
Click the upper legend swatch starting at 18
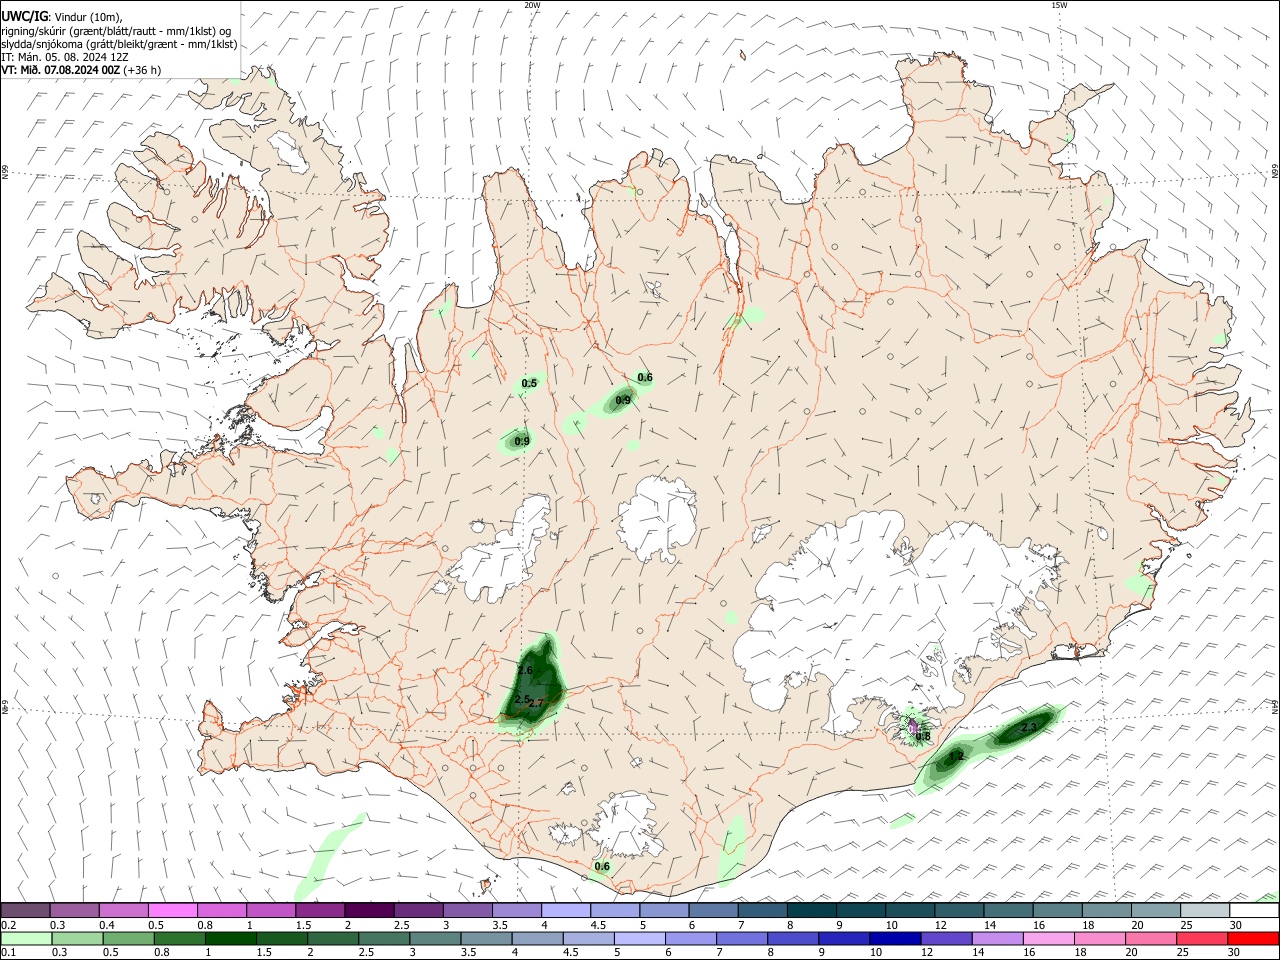[1106, 910]
